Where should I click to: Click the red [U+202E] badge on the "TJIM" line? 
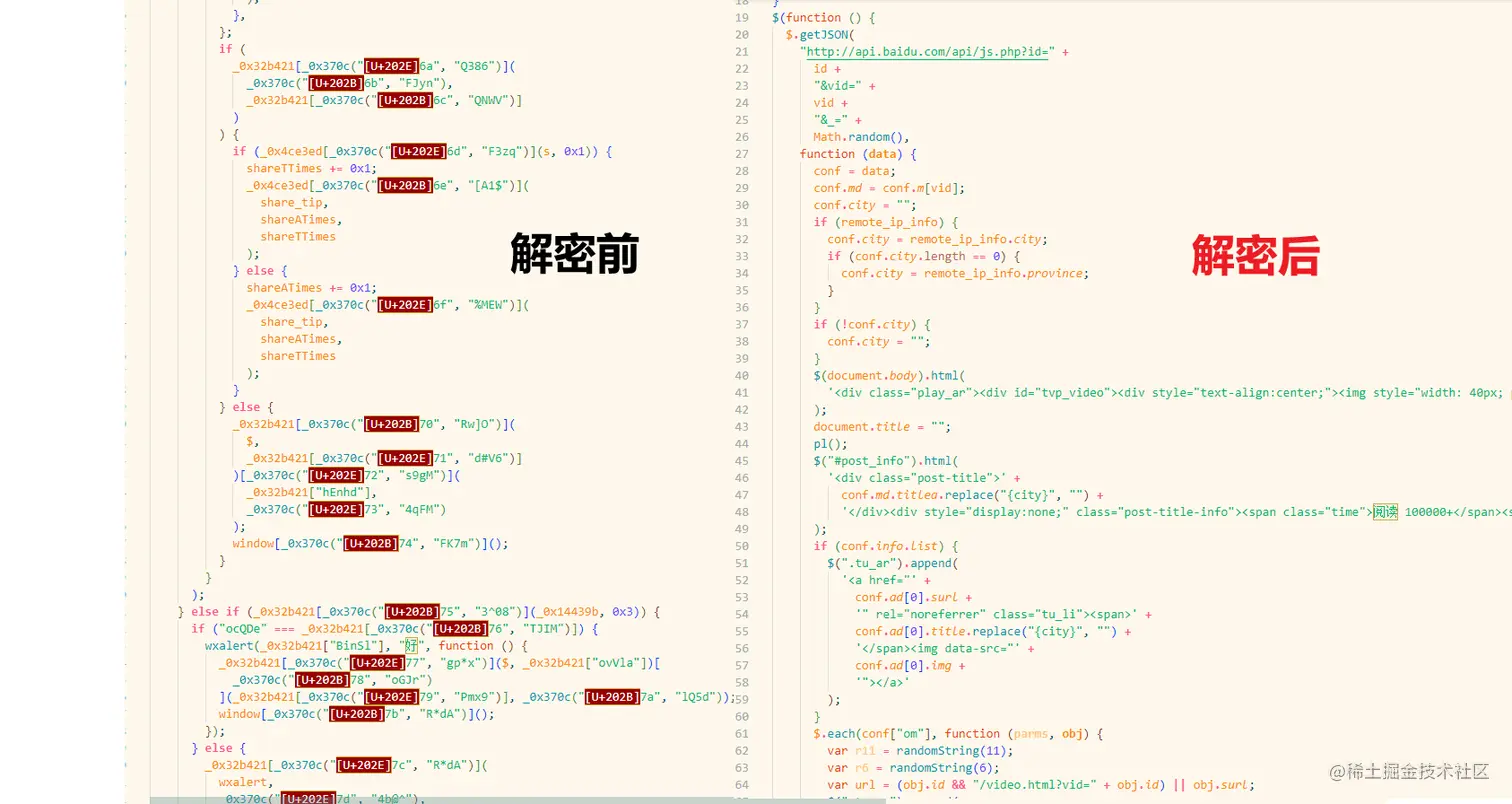pos(460,628)
